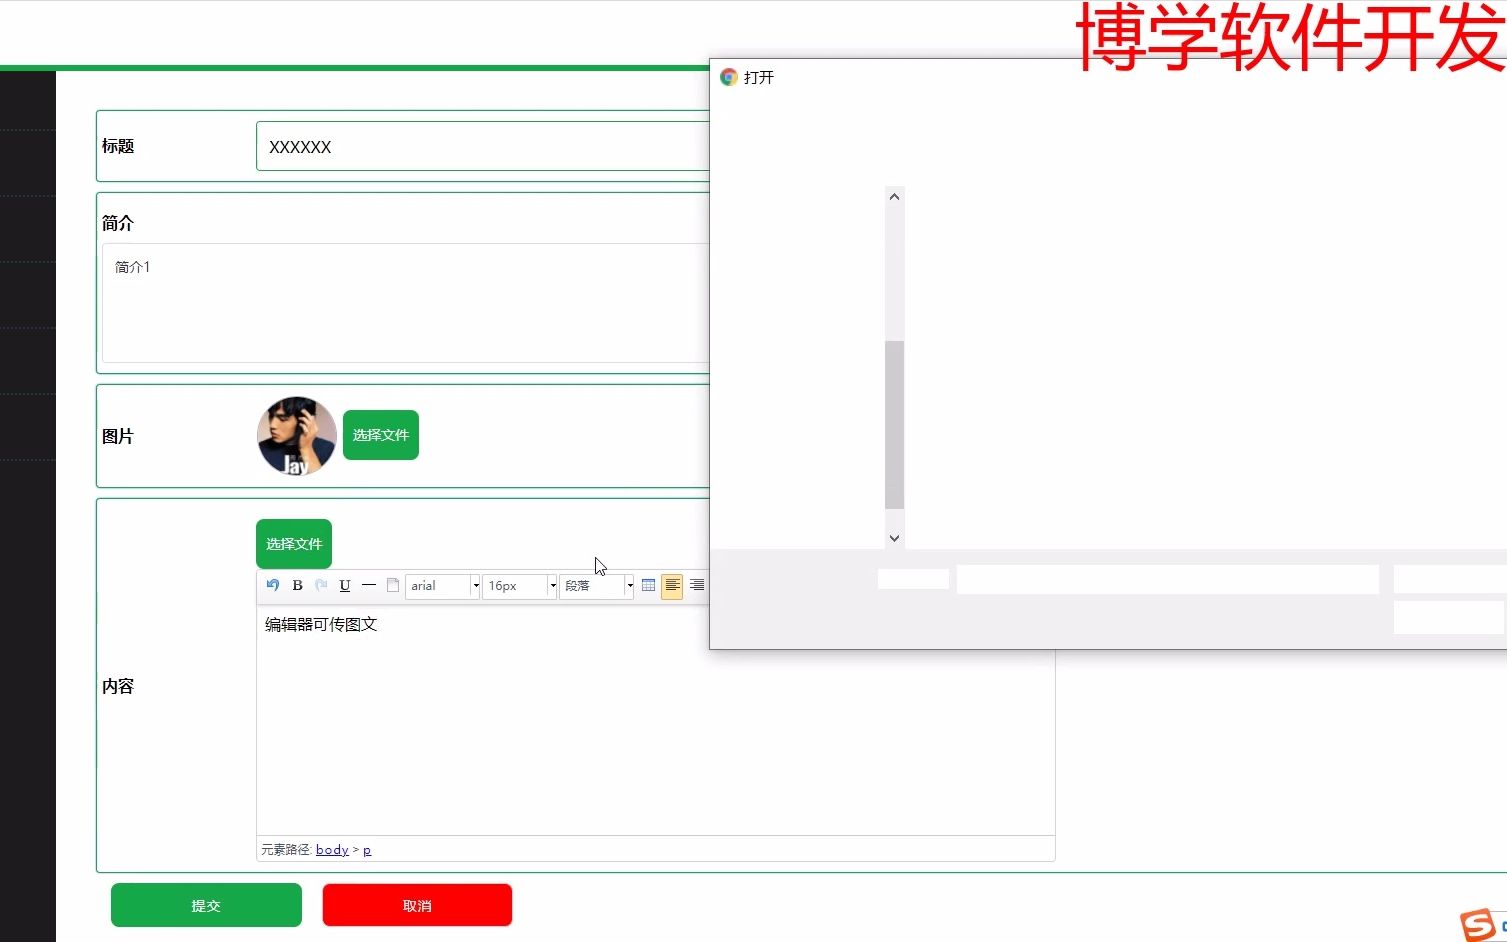Image resolution: width=1507 pixels, height=942 pixels.
Task: Click the new document icon in editor toolbar
Action: (x=392, y=585)
